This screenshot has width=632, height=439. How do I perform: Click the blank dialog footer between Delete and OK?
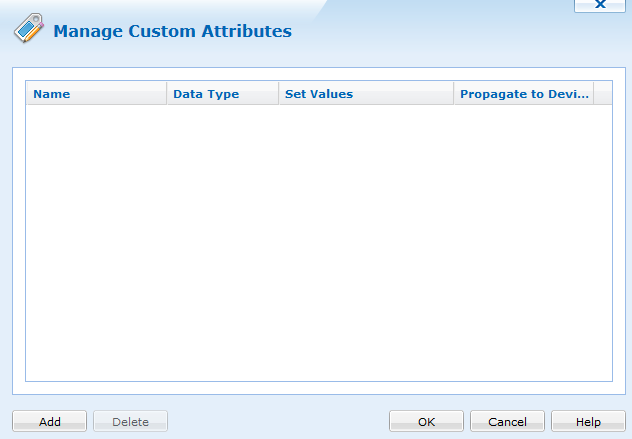click(278, 421)
